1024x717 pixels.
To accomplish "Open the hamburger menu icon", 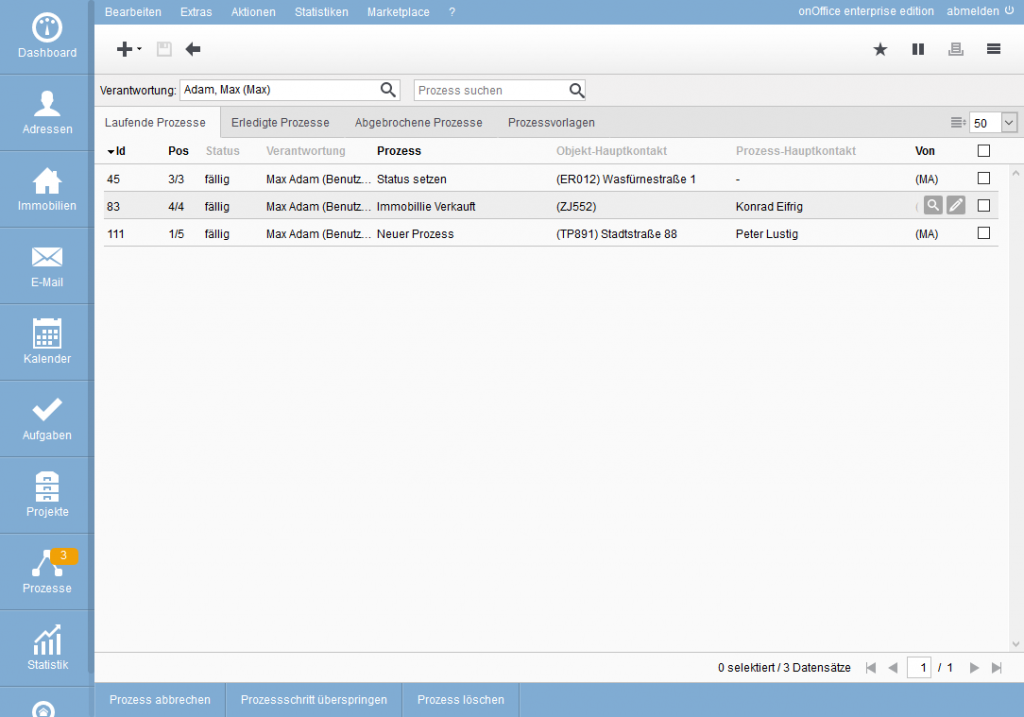I will click(993, 49).
